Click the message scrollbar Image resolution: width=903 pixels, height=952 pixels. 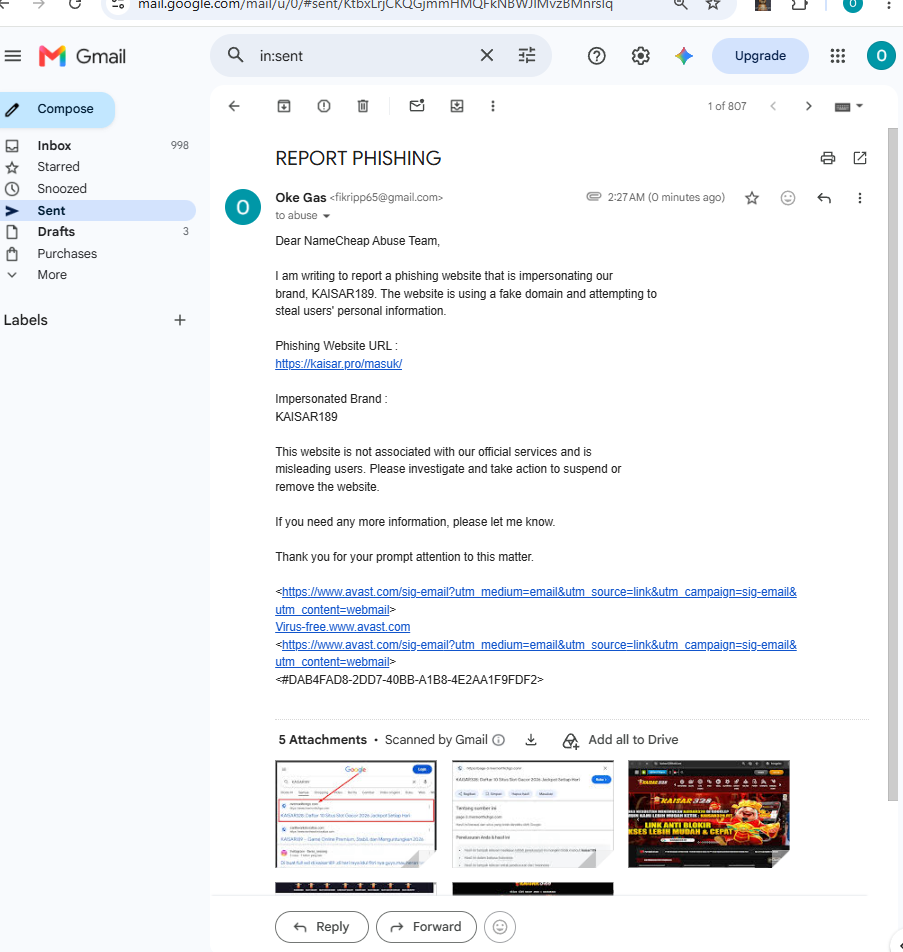[x=892, y=464]
